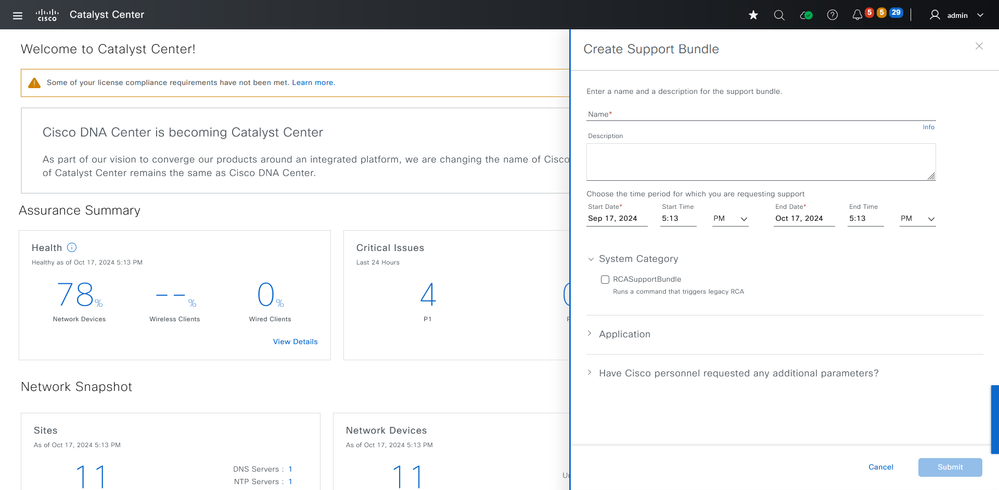Click the Network Devices count 11
Screen dimensions: 999x490
pyautogui.click(x=406, y=478)
